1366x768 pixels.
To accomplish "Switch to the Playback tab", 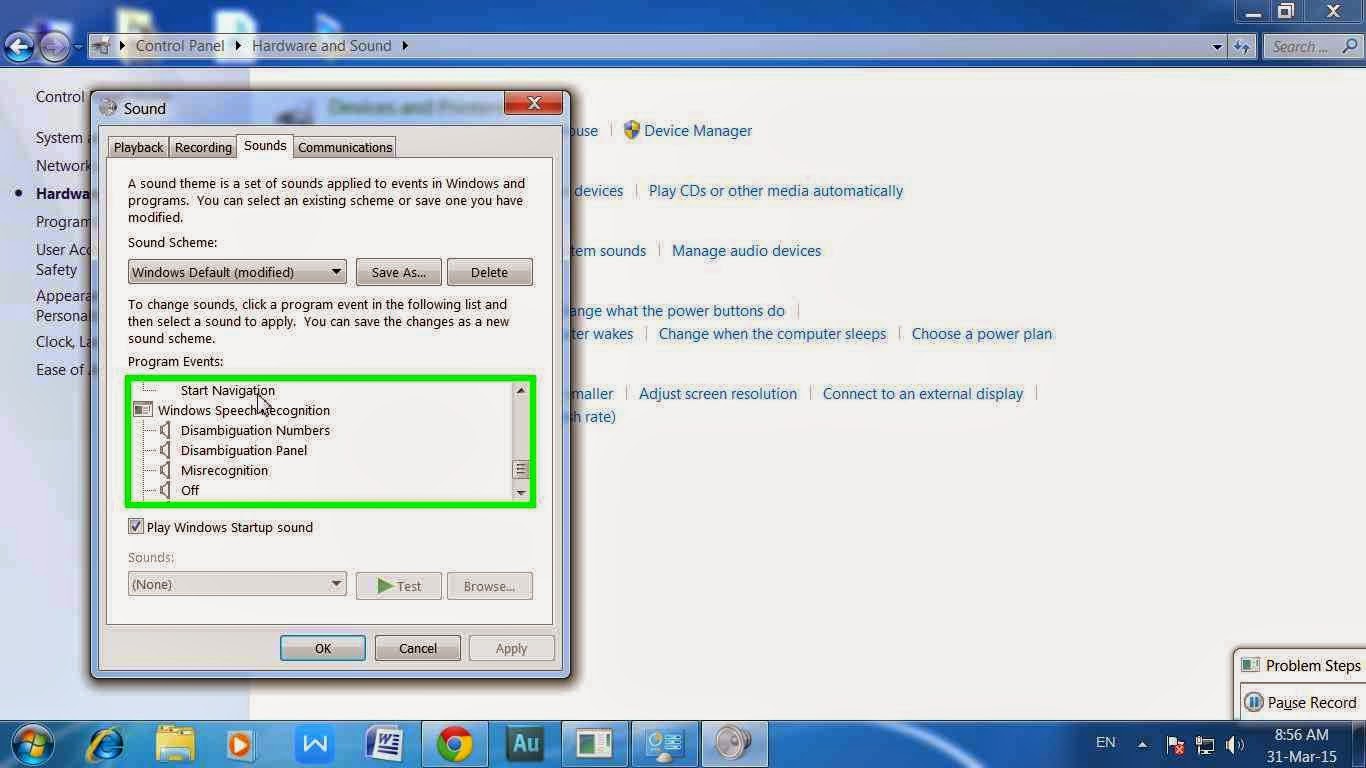I will [138, 147].
